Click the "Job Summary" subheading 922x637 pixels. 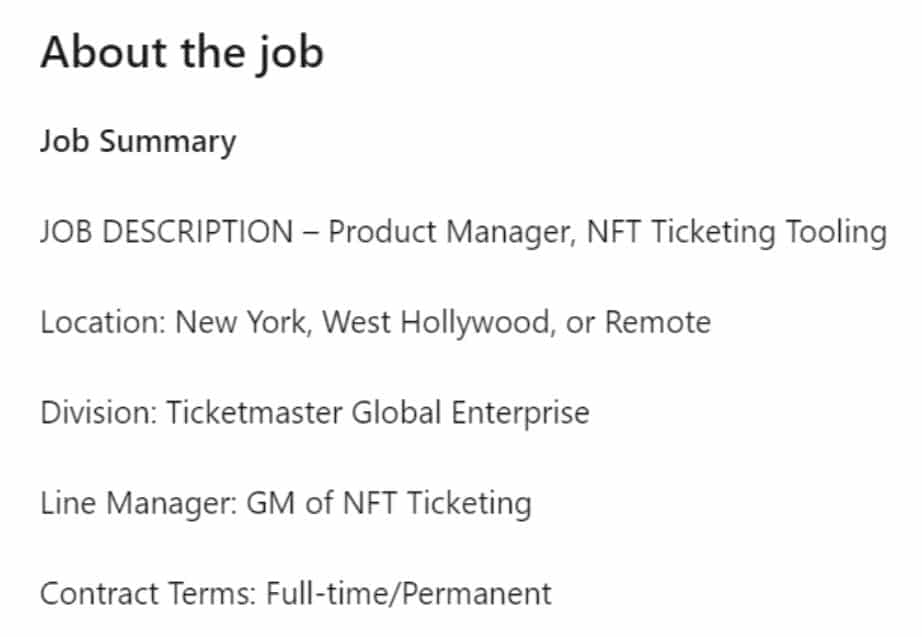(x=138, y=142)
